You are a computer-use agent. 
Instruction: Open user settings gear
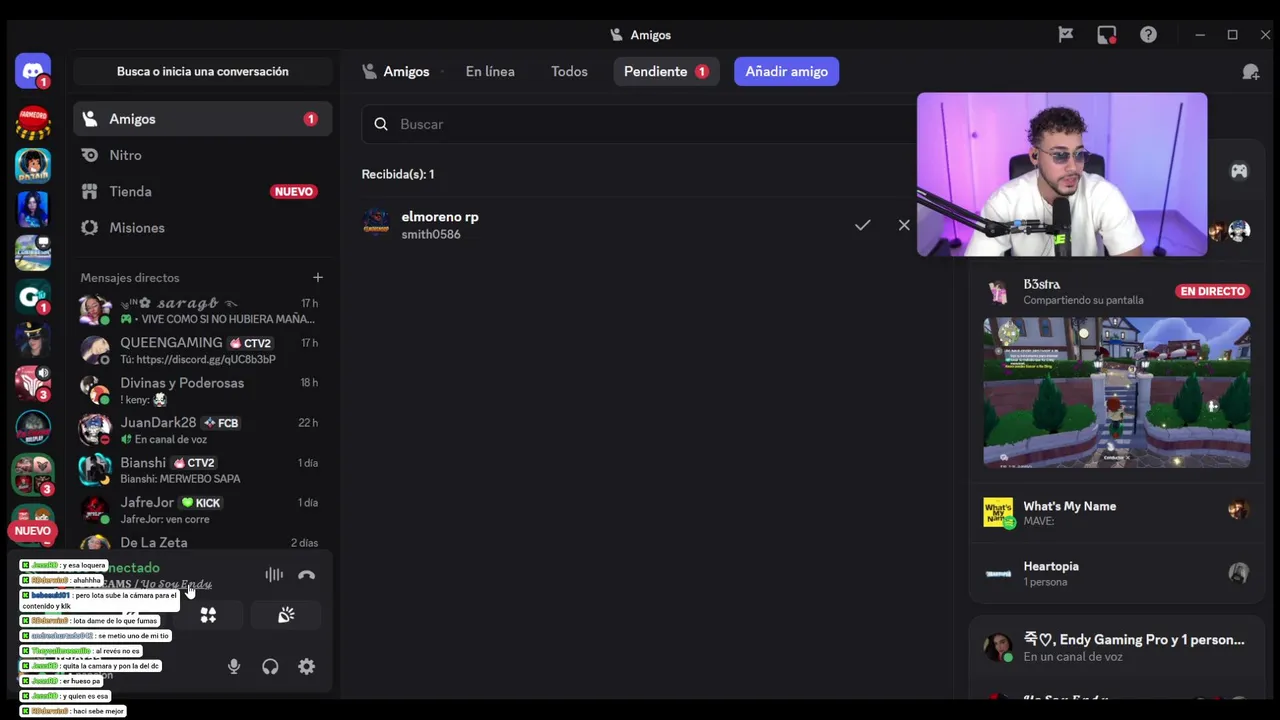(306, 666)
